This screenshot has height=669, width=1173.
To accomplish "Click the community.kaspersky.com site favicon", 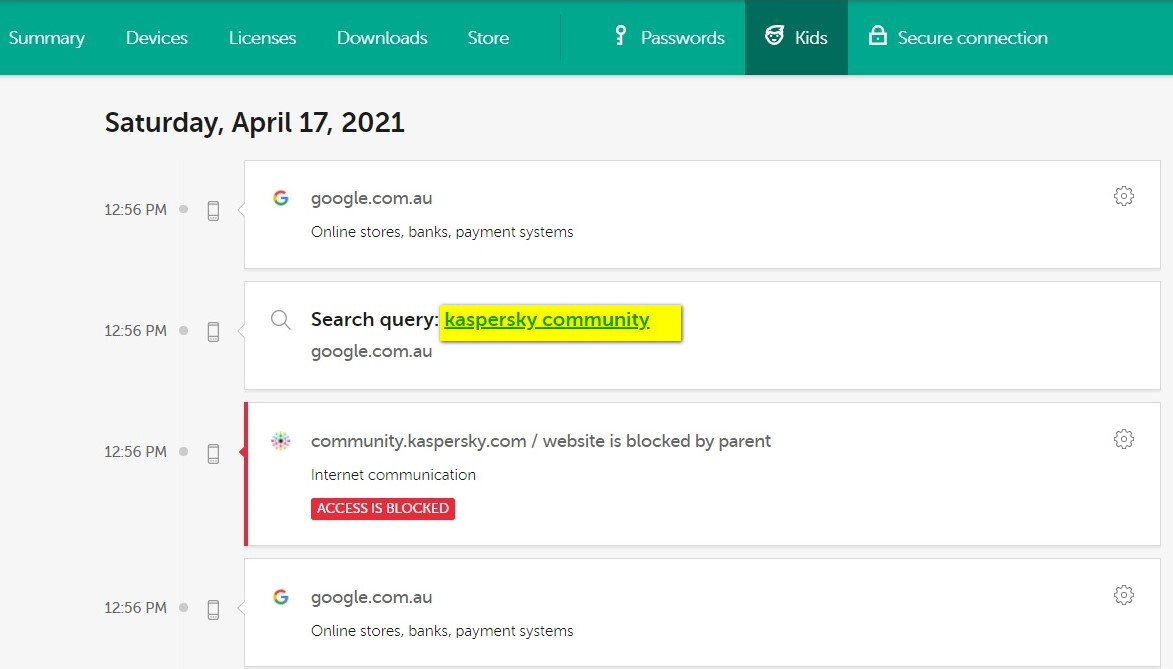I will (281, 441).
